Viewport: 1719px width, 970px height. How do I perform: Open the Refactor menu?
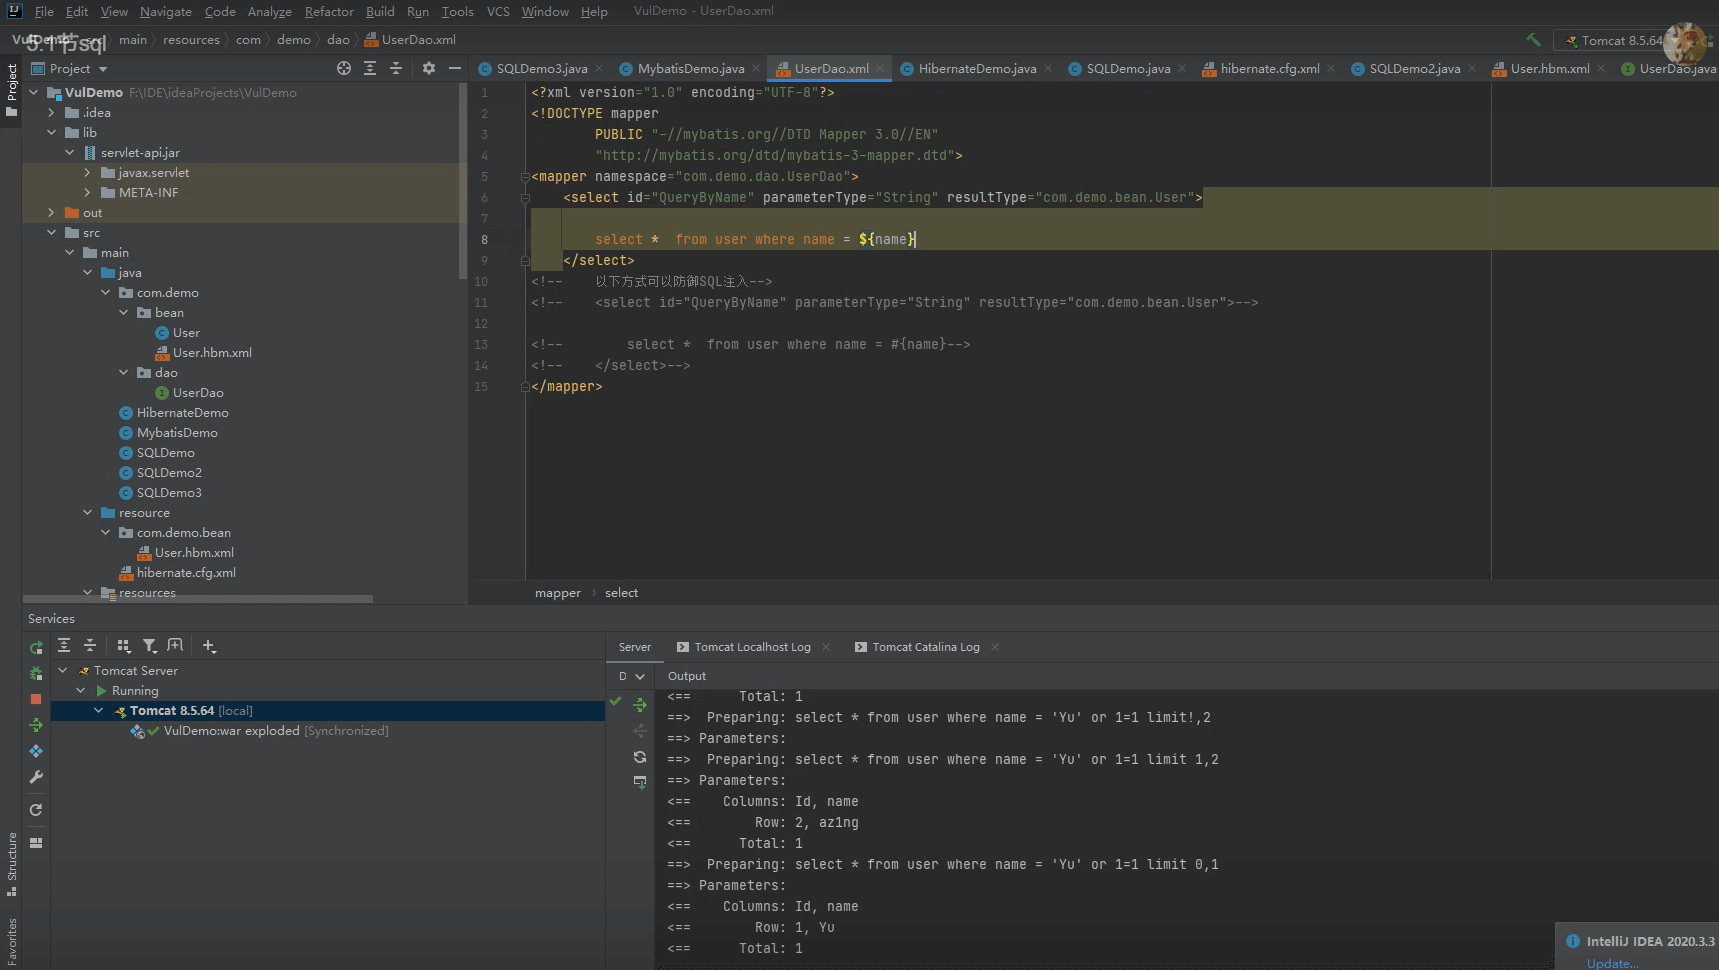pyautogui.click(x=329, y=11)
